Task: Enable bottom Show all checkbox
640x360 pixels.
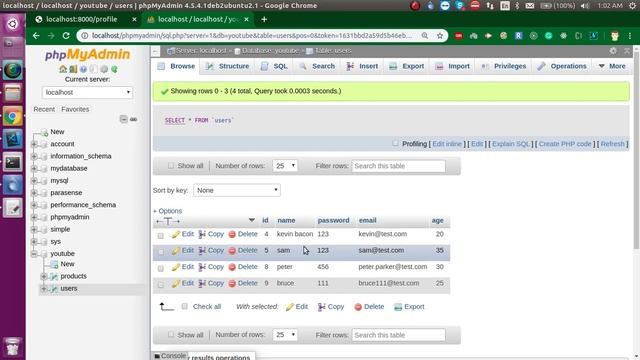Action: point(171,334)
